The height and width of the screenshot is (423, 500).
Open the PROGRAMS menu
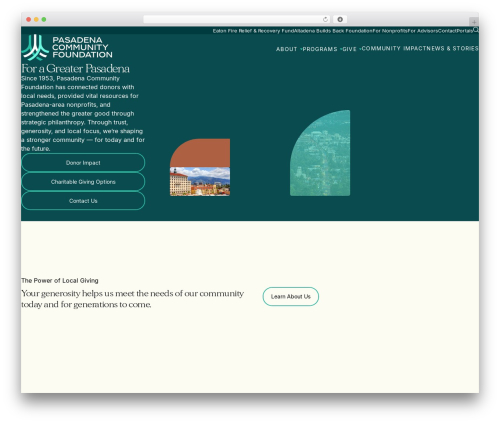pyautogui.click(x=320, y=49)
